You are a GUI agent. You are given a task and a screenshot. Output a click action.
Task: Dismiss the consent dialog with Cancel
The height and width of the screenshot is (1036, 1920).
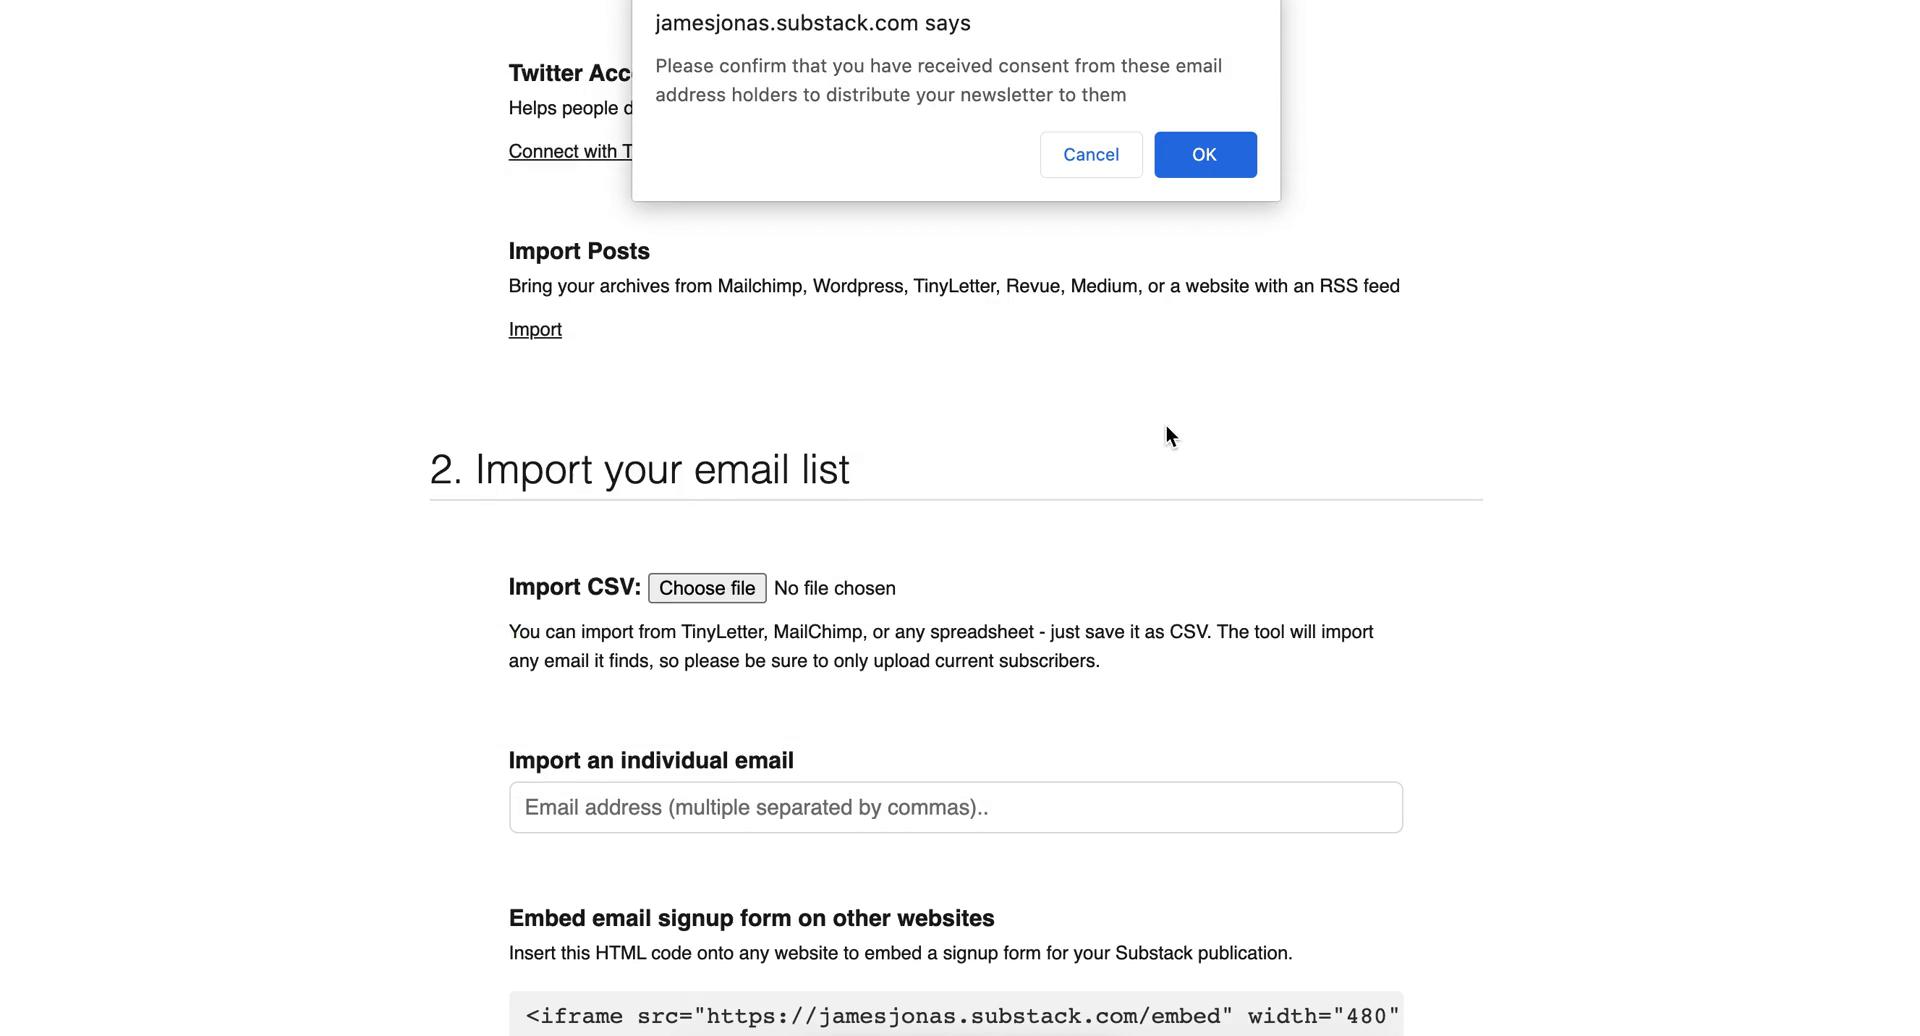tap(1091, 155)
